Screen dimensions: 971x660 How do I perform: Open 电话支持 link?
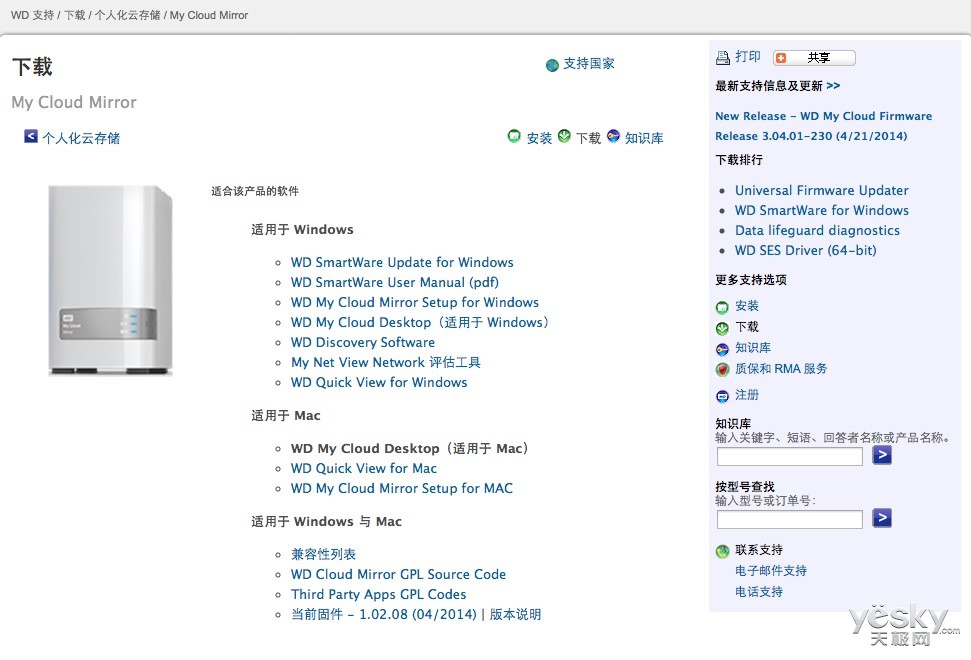point(759,592)
